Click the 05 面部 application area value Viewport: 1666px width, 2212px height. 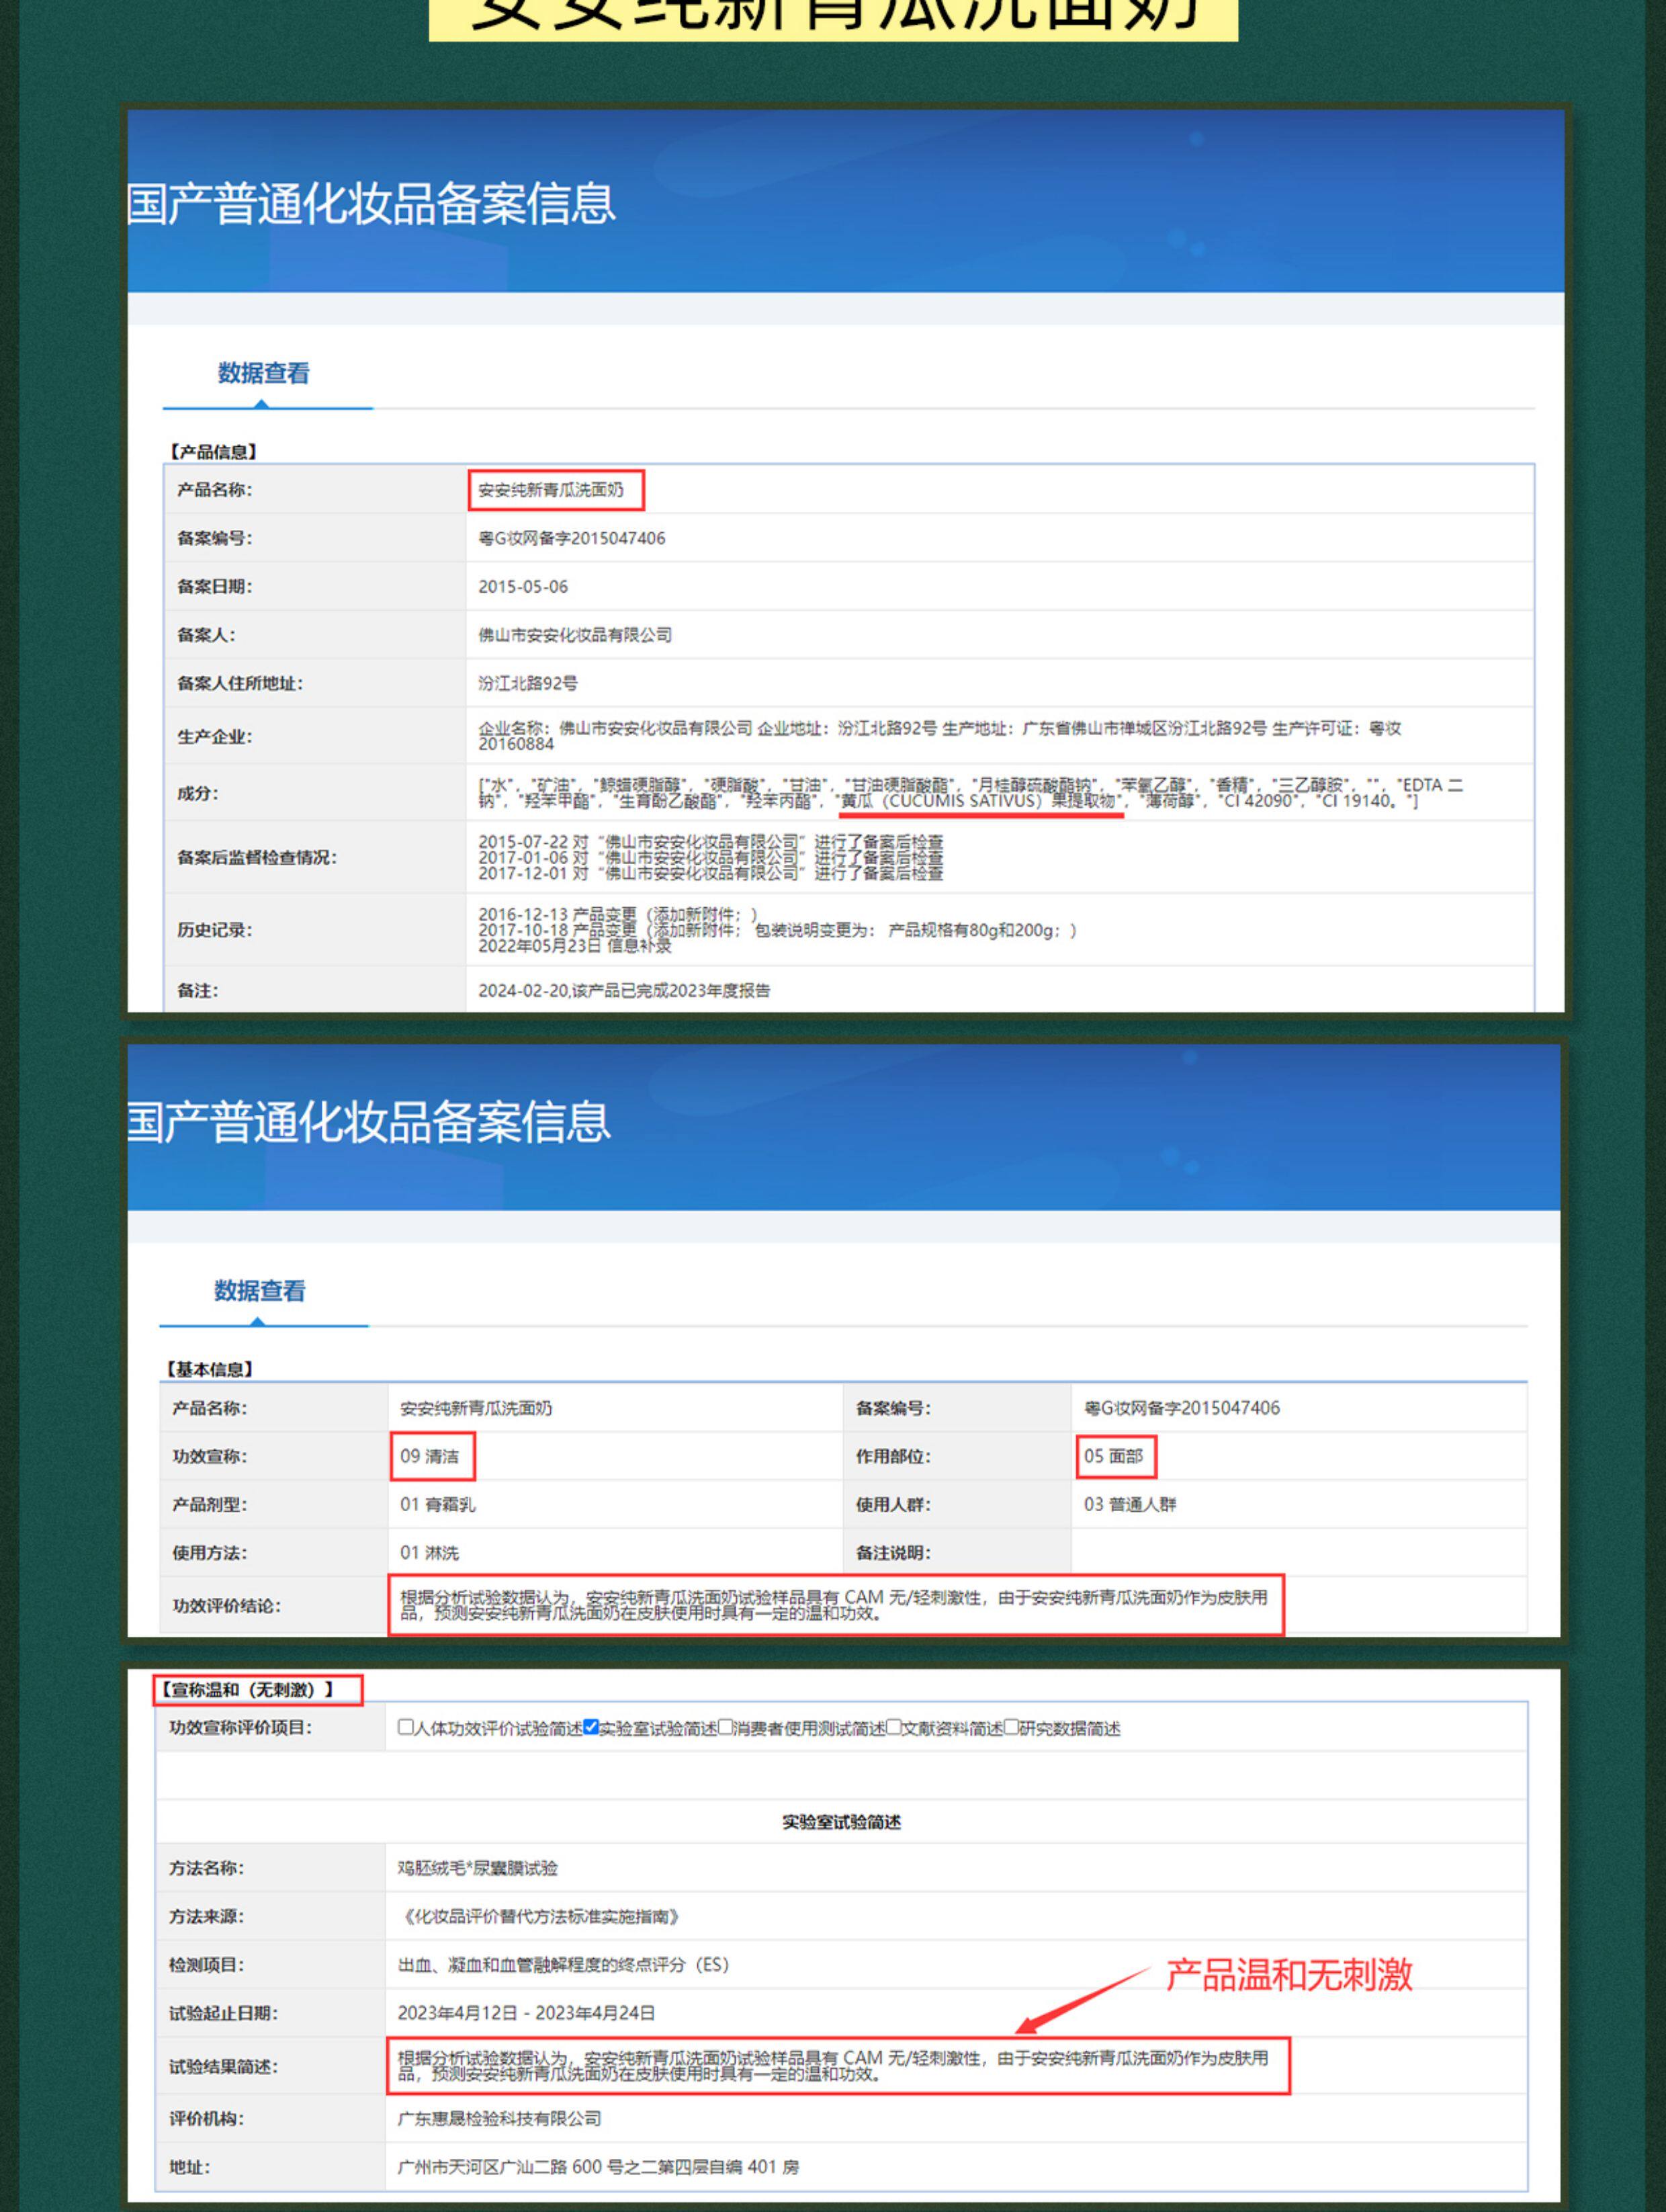[x=1113, y=1456]
